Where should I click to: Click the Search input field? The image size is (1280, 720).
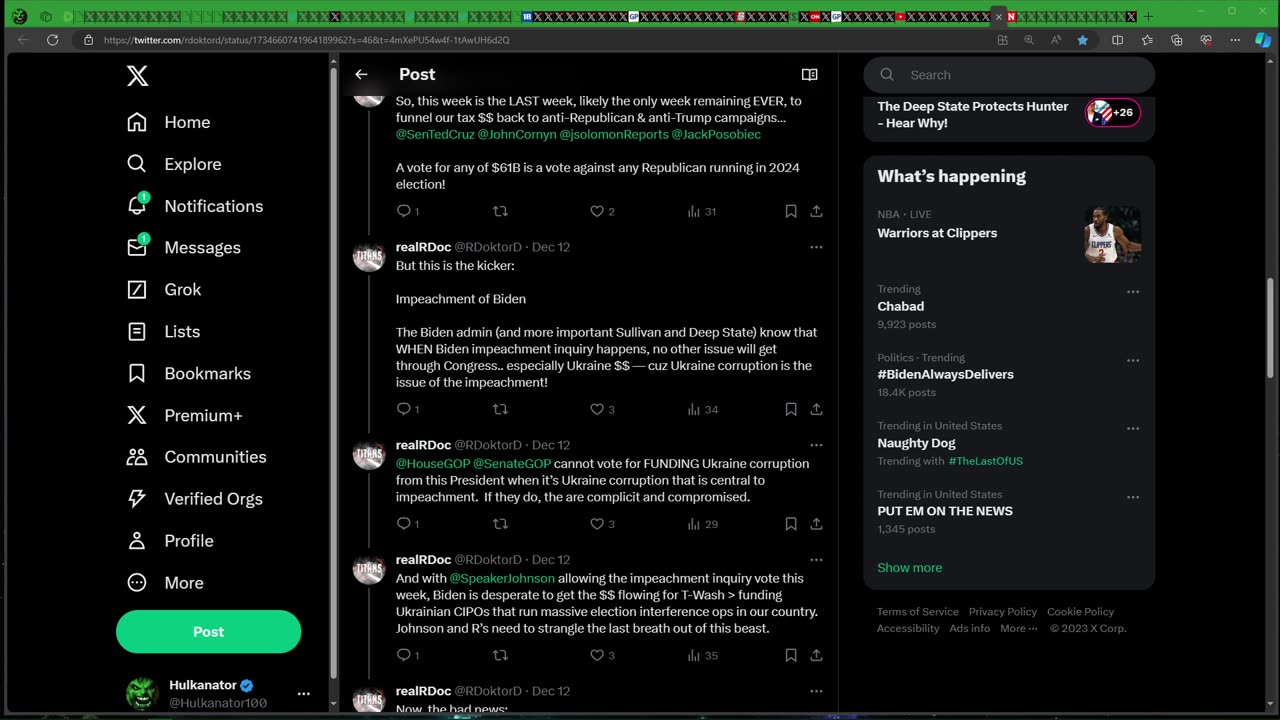click(x=1009, y=75)
